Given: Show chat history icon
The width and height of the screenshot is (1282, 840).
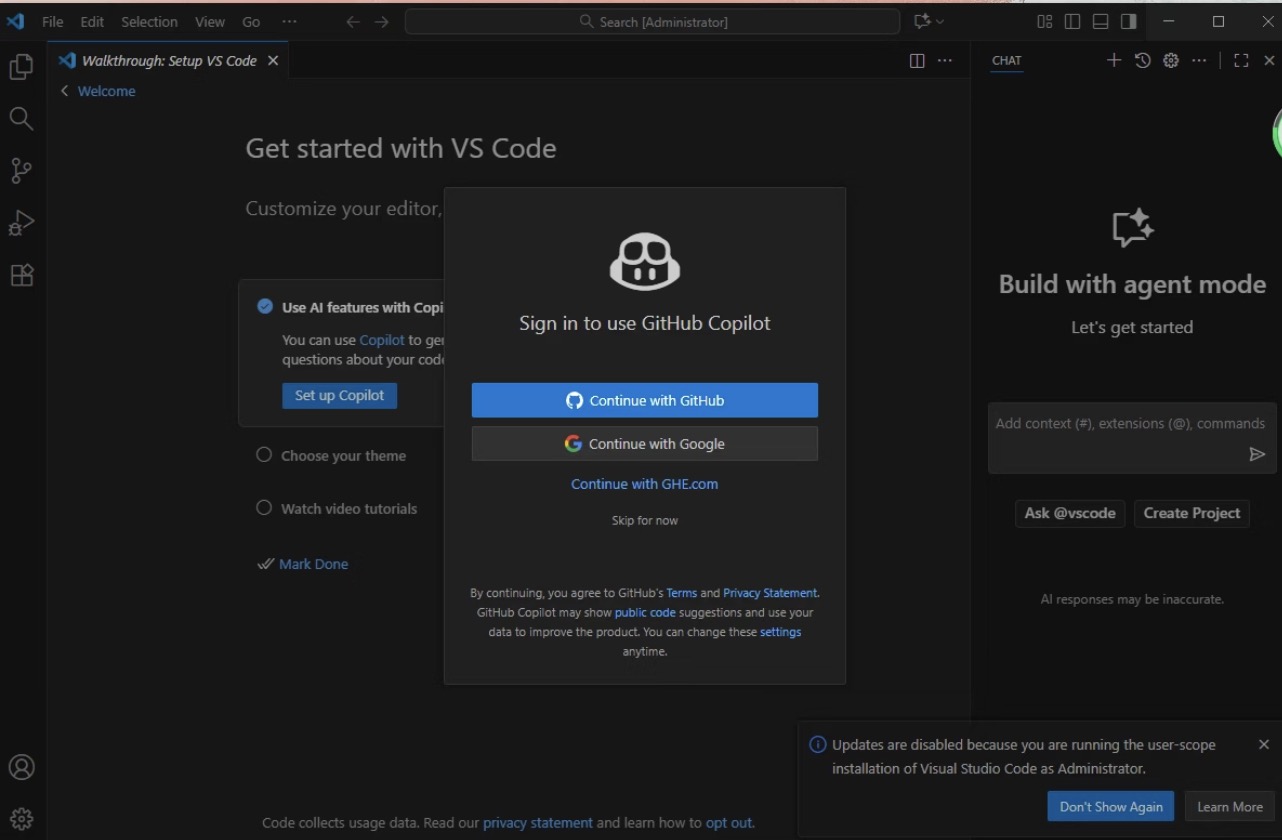Looking at the screenshot, I should [x=1142, y=60].
